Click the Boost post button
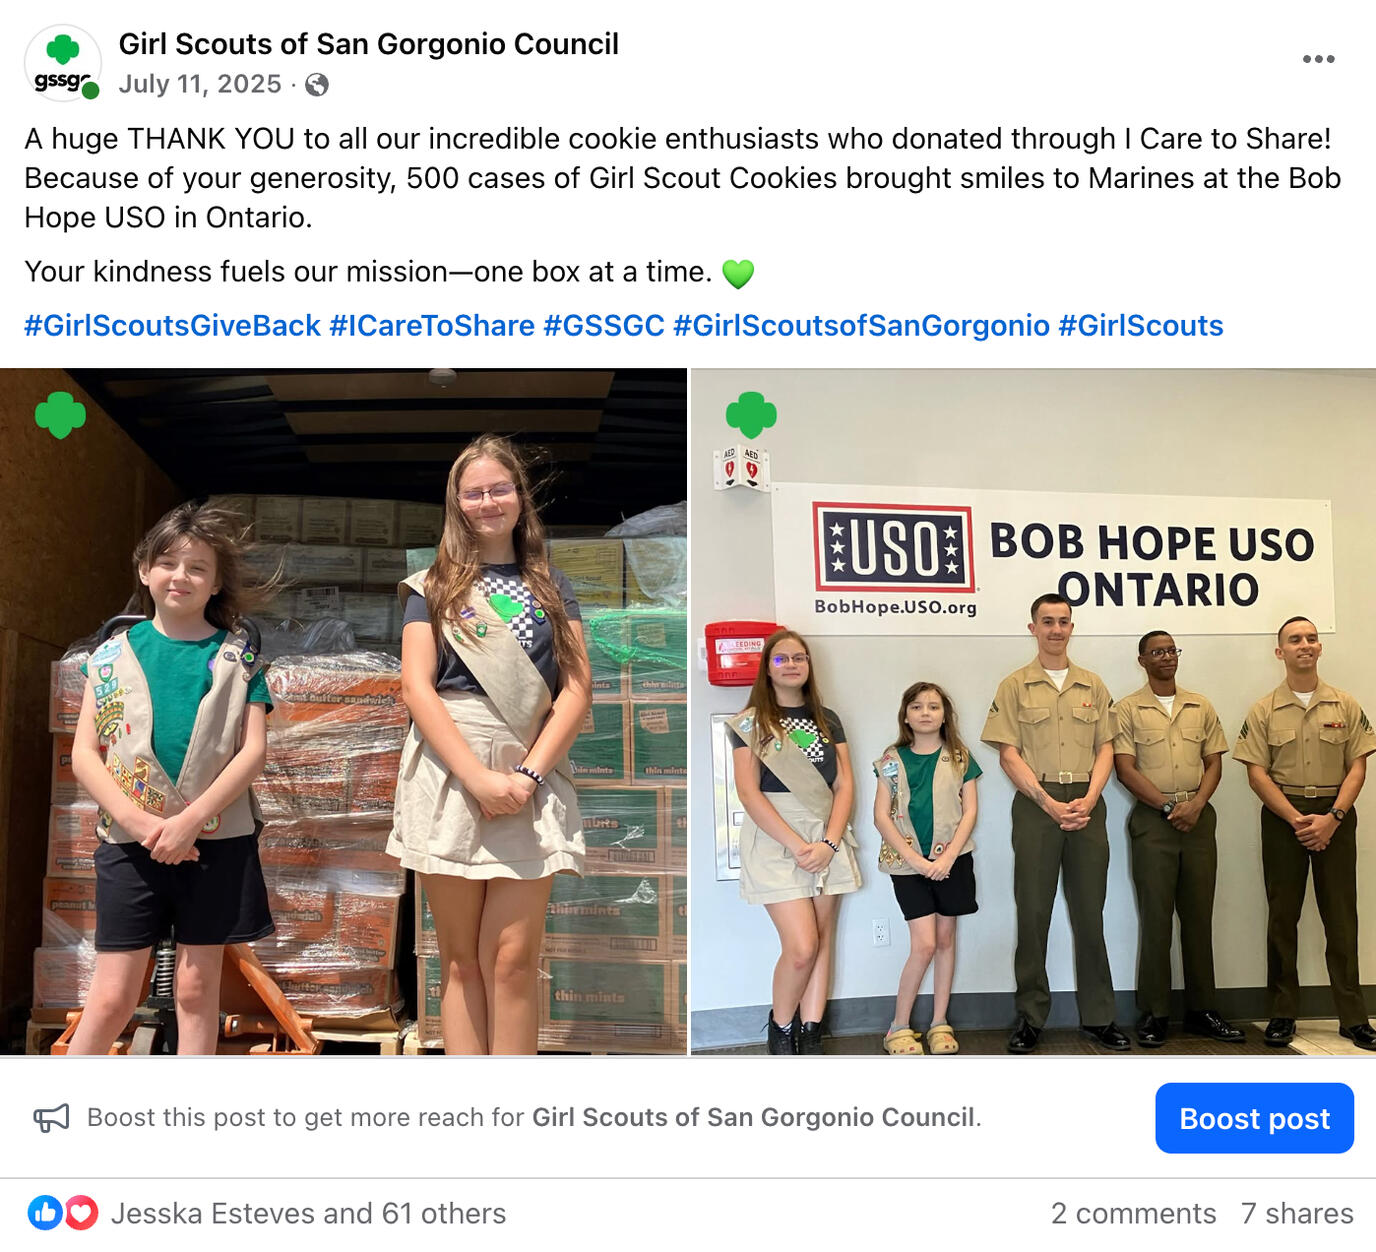The image size is (1376, 1252). pyautogui.click(x=1254, y=1118)
